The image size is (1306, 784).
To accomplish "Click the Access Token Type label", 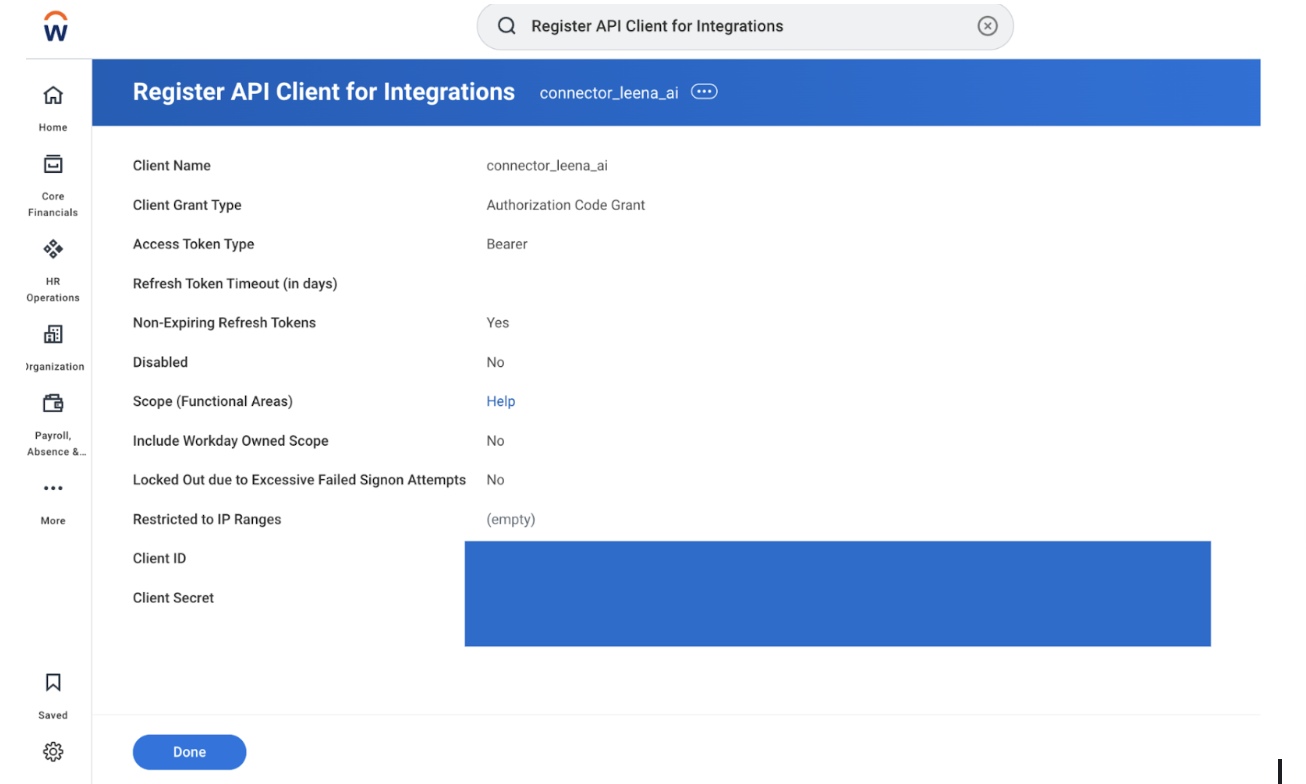I will [x=194, y=244].
